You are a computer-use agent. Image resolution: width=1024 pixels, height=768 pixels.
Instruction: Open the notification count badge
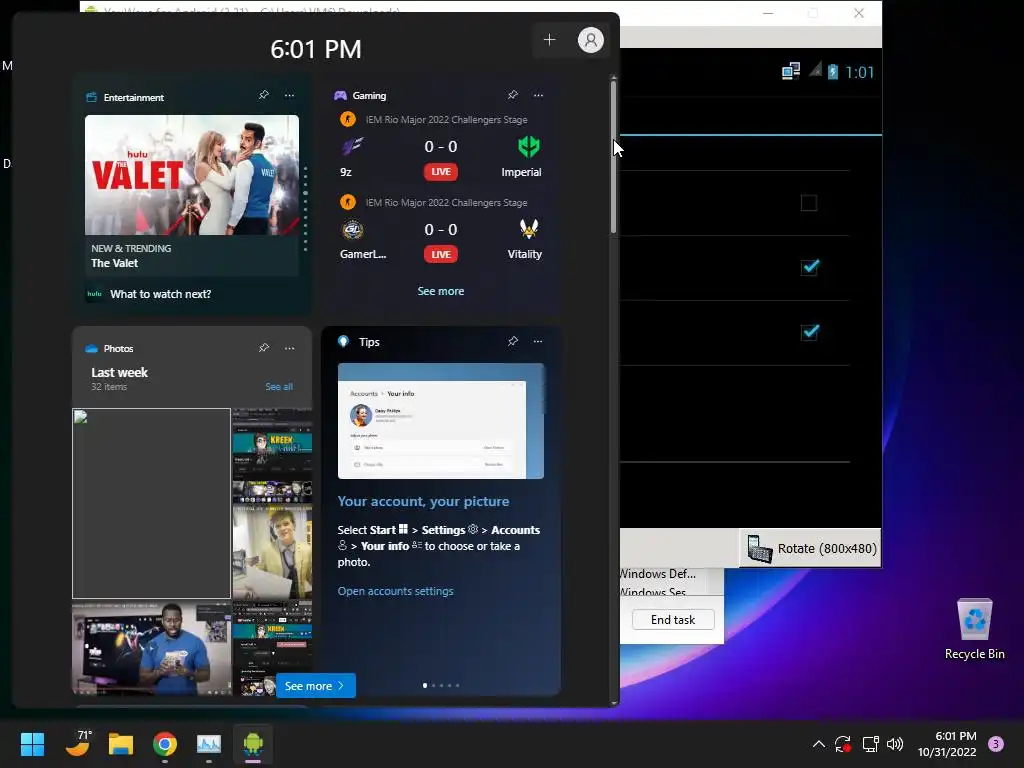pyautogui.click(x=996, y=744)
